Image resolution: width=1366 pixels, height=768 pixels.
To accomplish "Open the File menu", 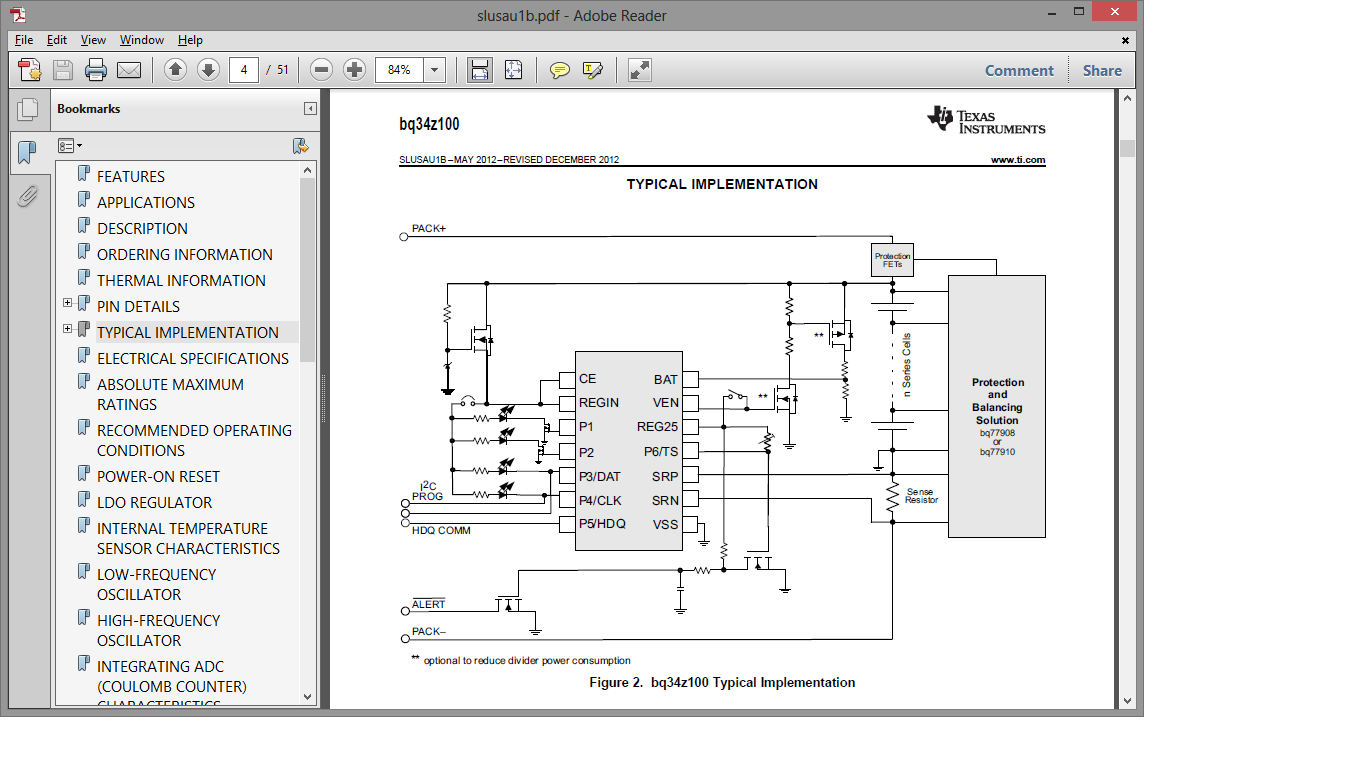I will (24, 40).
